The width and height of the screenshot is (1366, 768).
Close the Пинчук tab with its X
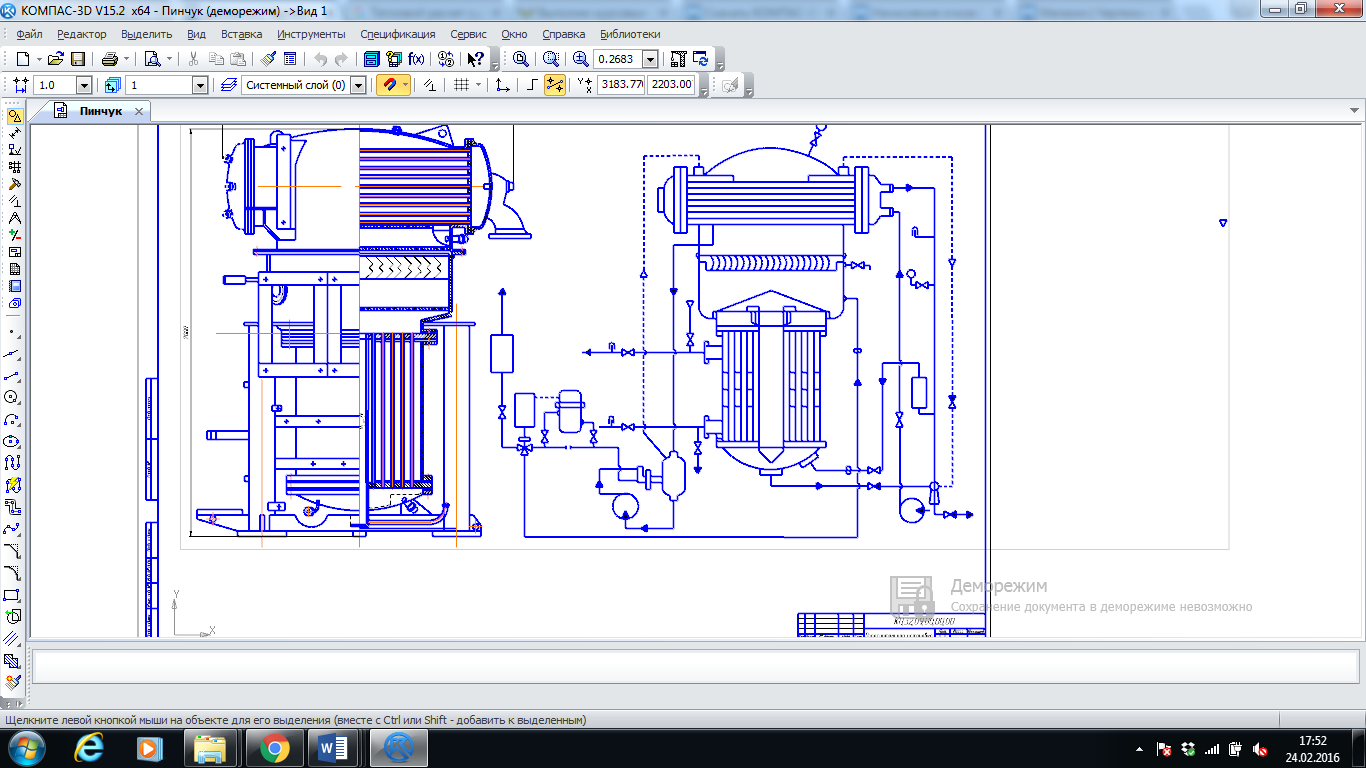[x=139, y=111]
